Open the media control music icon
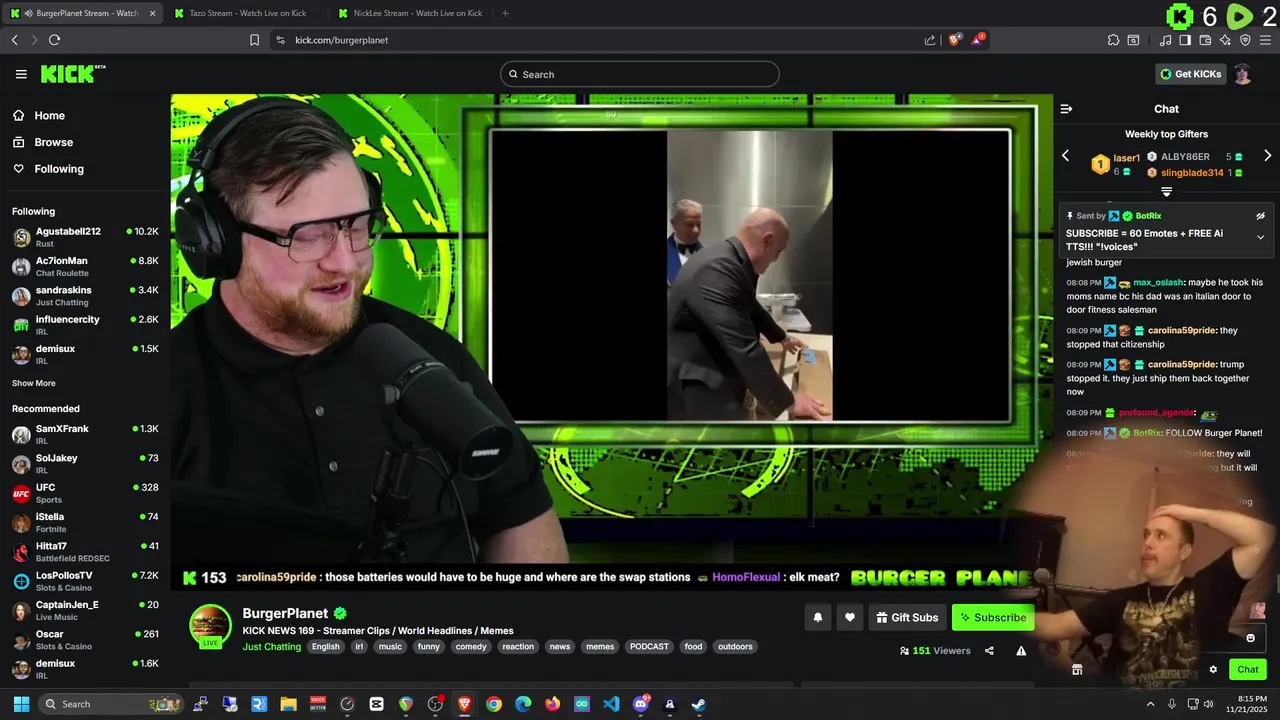 click(1165, 40)
